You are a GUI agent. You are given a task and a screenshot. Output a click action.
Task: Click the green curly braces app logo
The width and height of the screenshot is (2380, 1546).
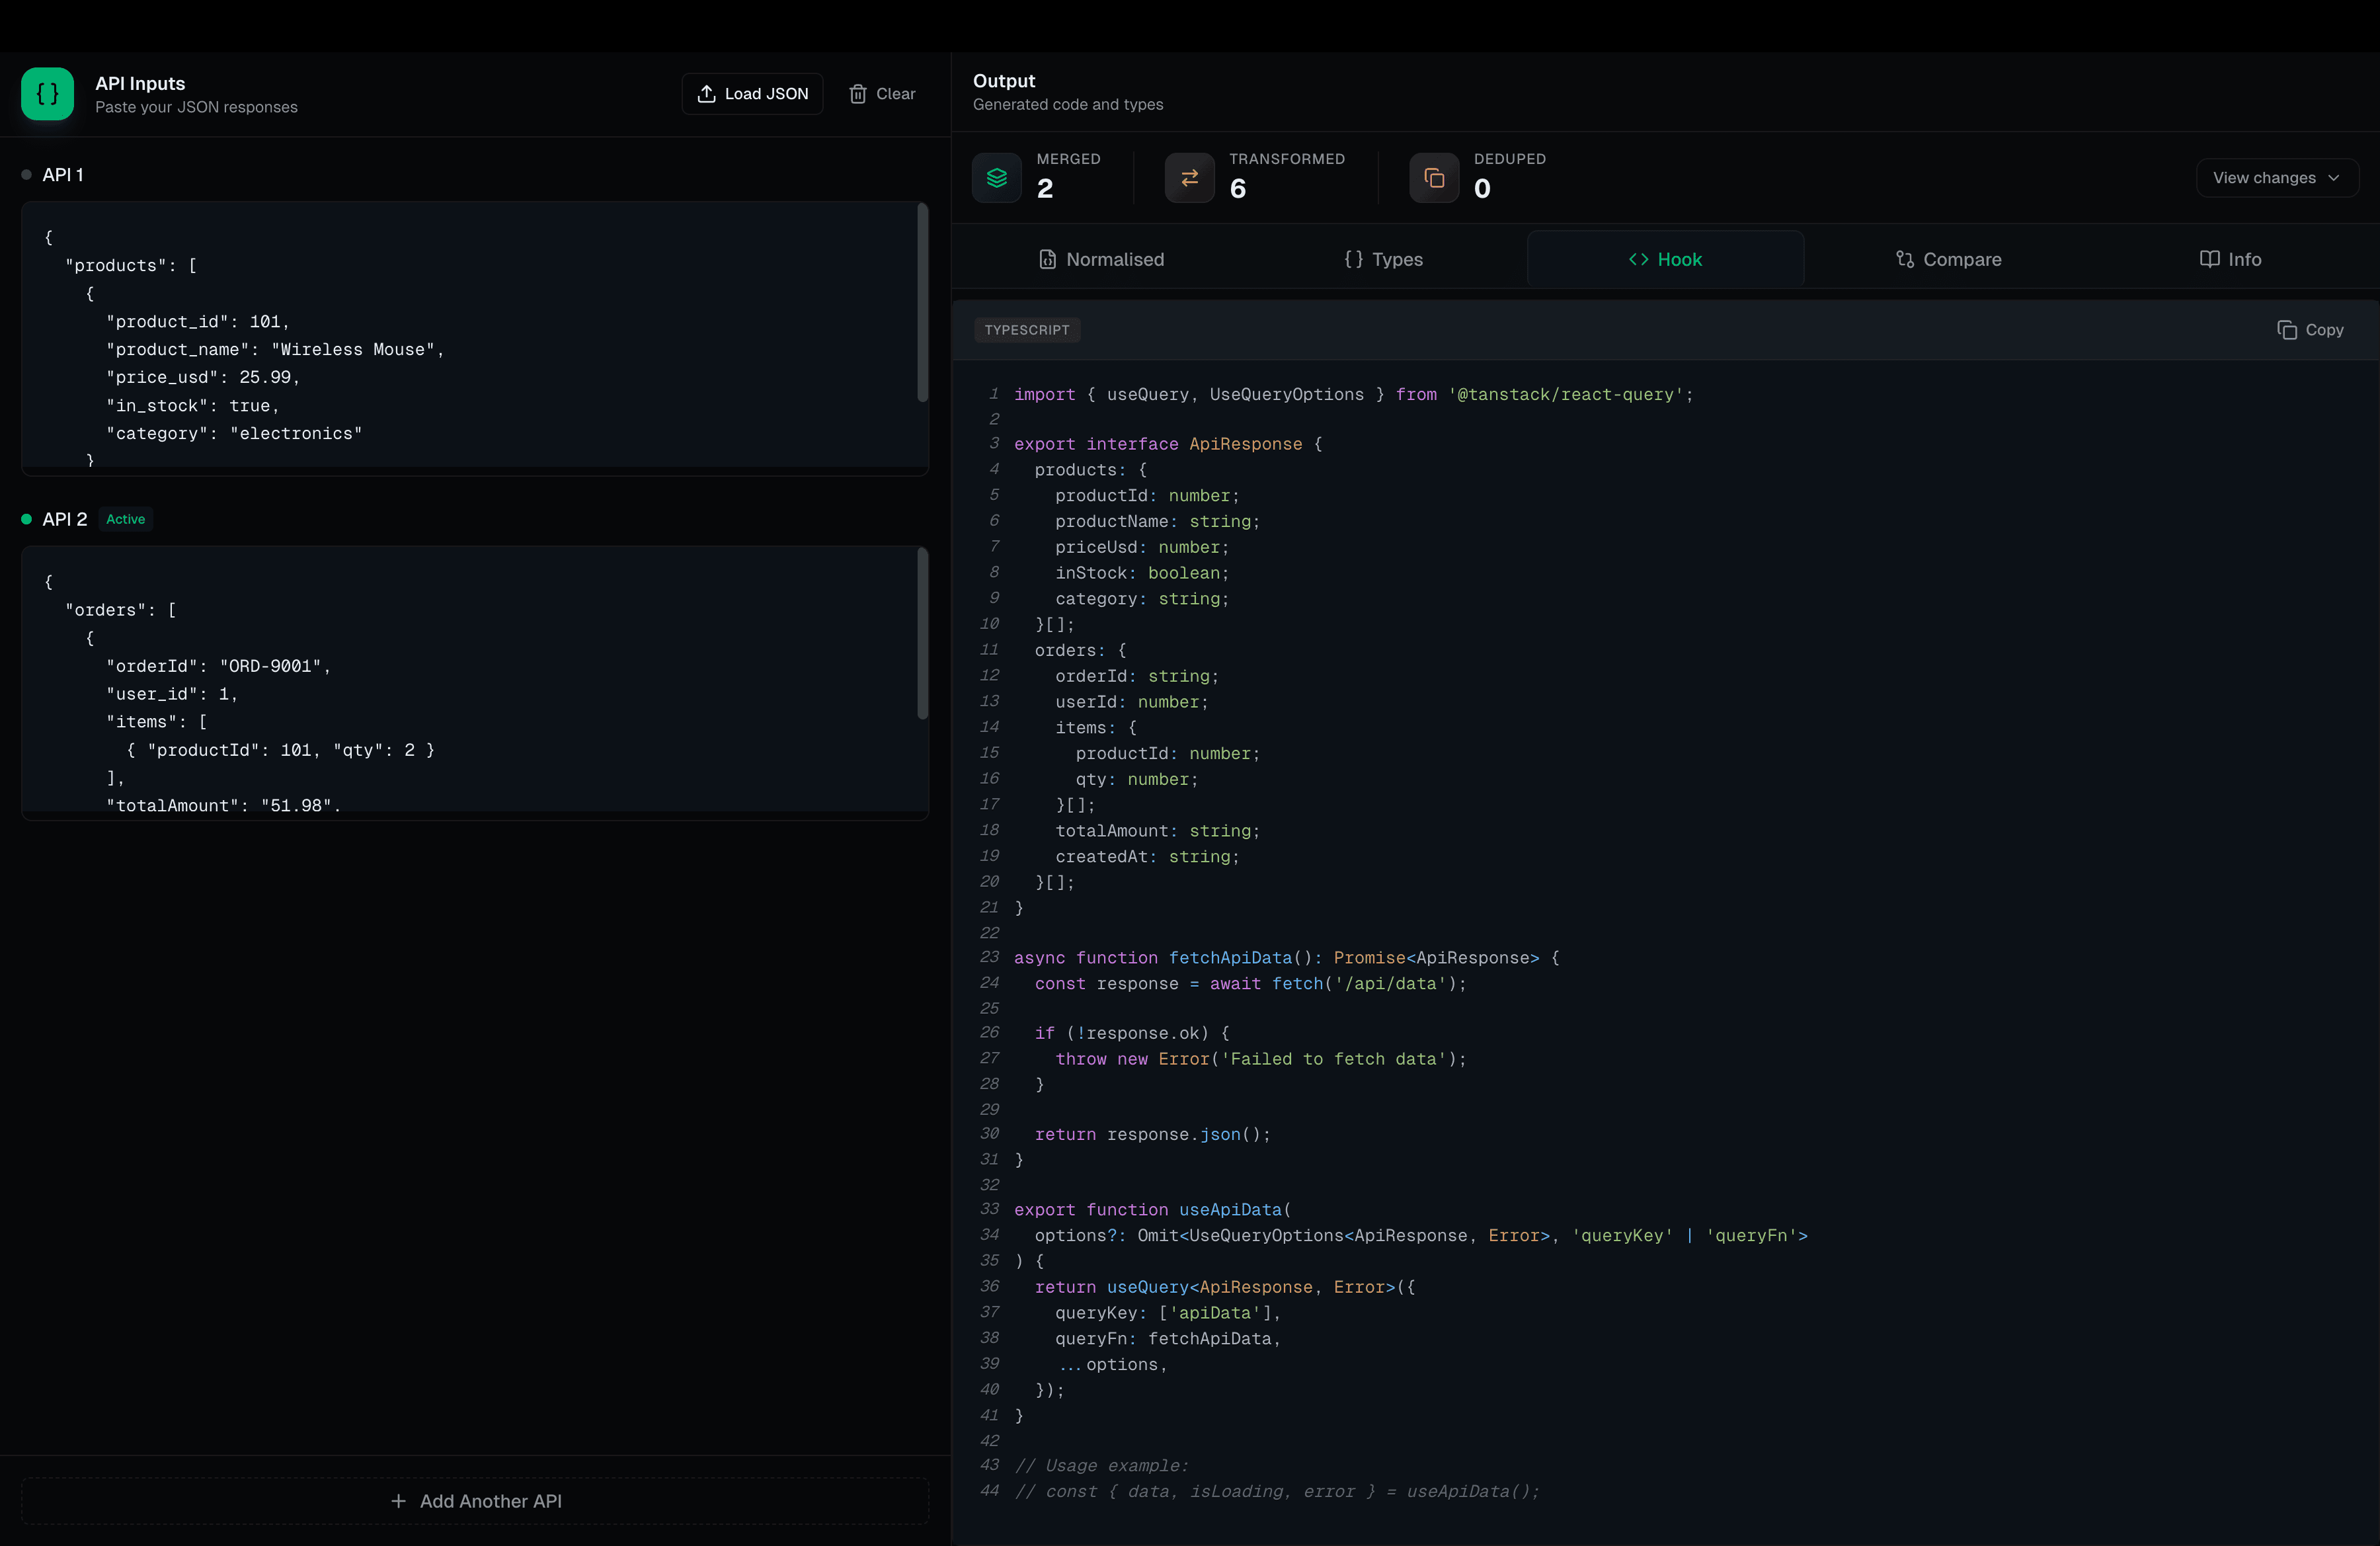(47, 94)
